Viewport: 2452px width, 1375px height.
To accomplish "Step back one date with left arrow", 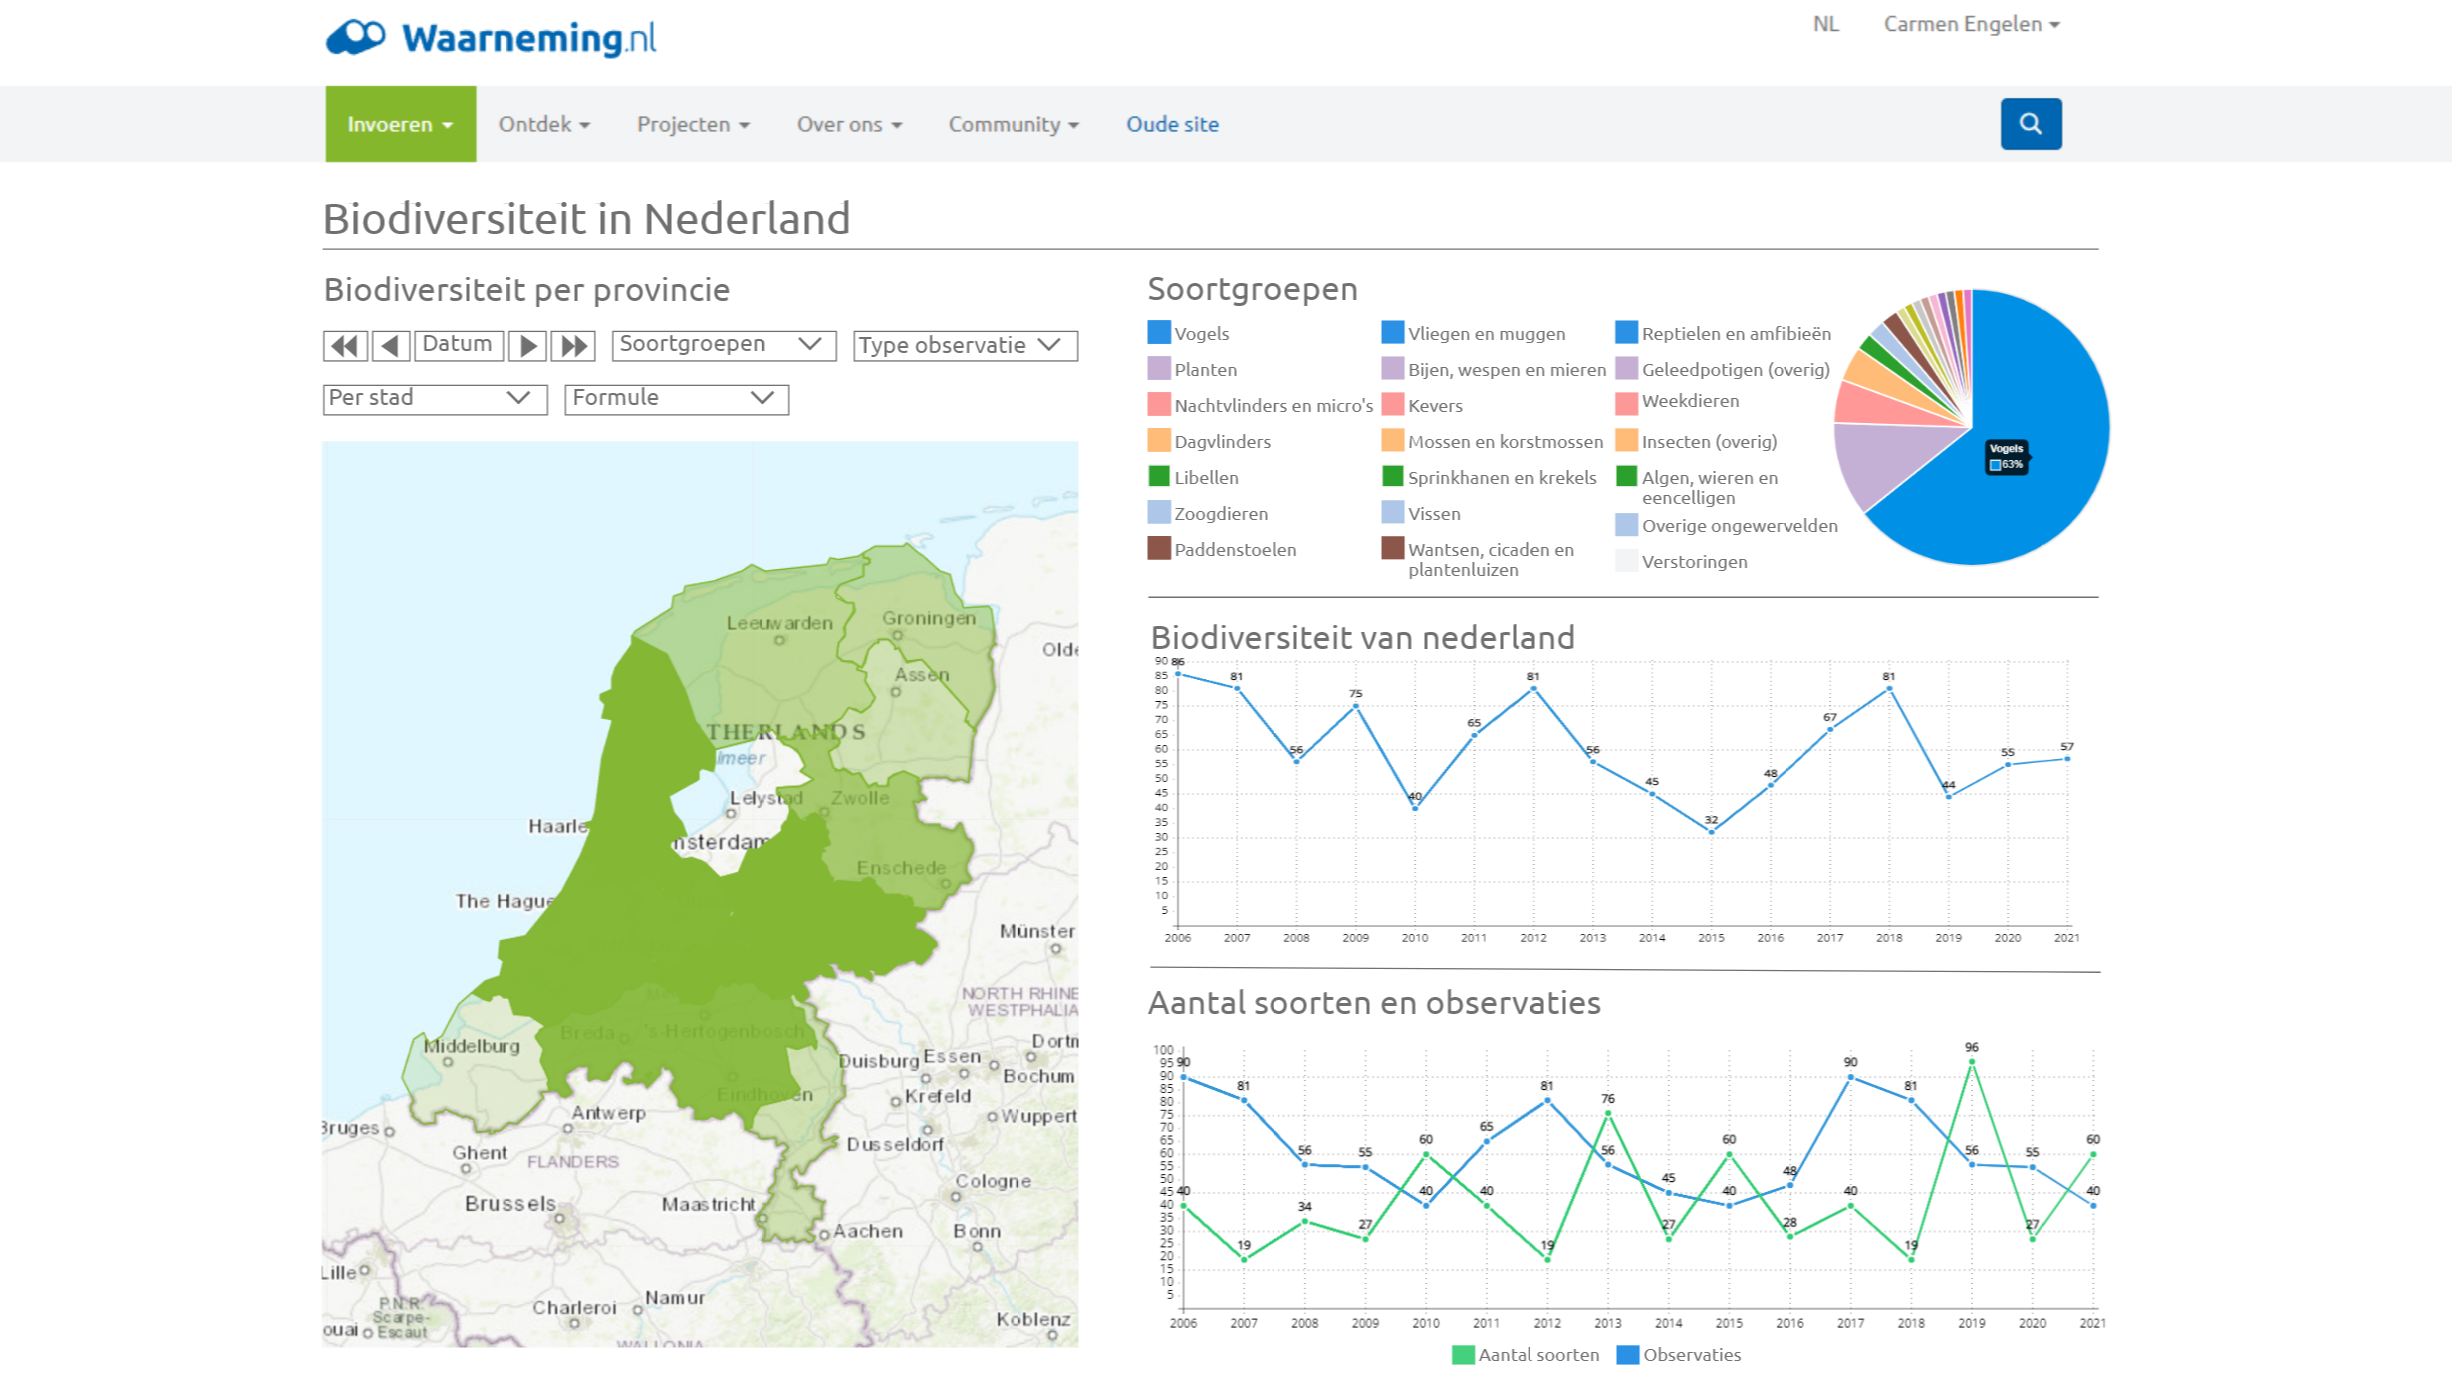I will pos(391,346).
